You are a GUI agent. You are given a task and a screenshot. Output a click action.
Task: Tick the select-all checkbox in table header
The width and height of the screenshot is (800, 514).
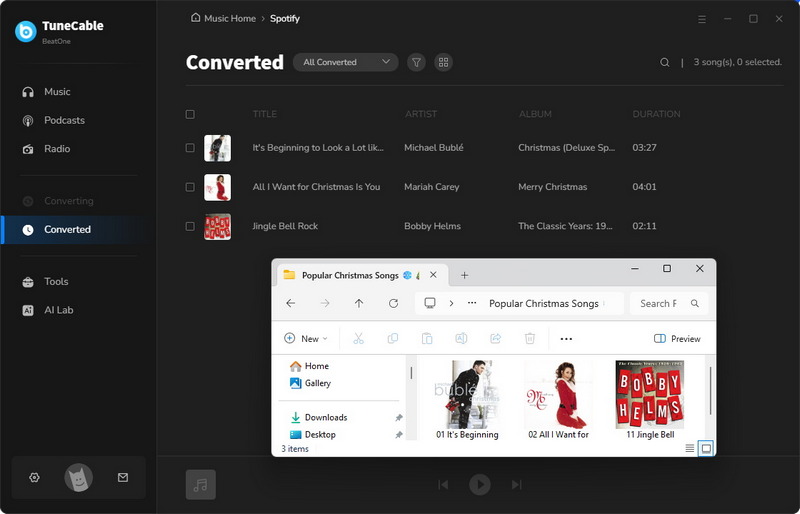pos(190,114)
